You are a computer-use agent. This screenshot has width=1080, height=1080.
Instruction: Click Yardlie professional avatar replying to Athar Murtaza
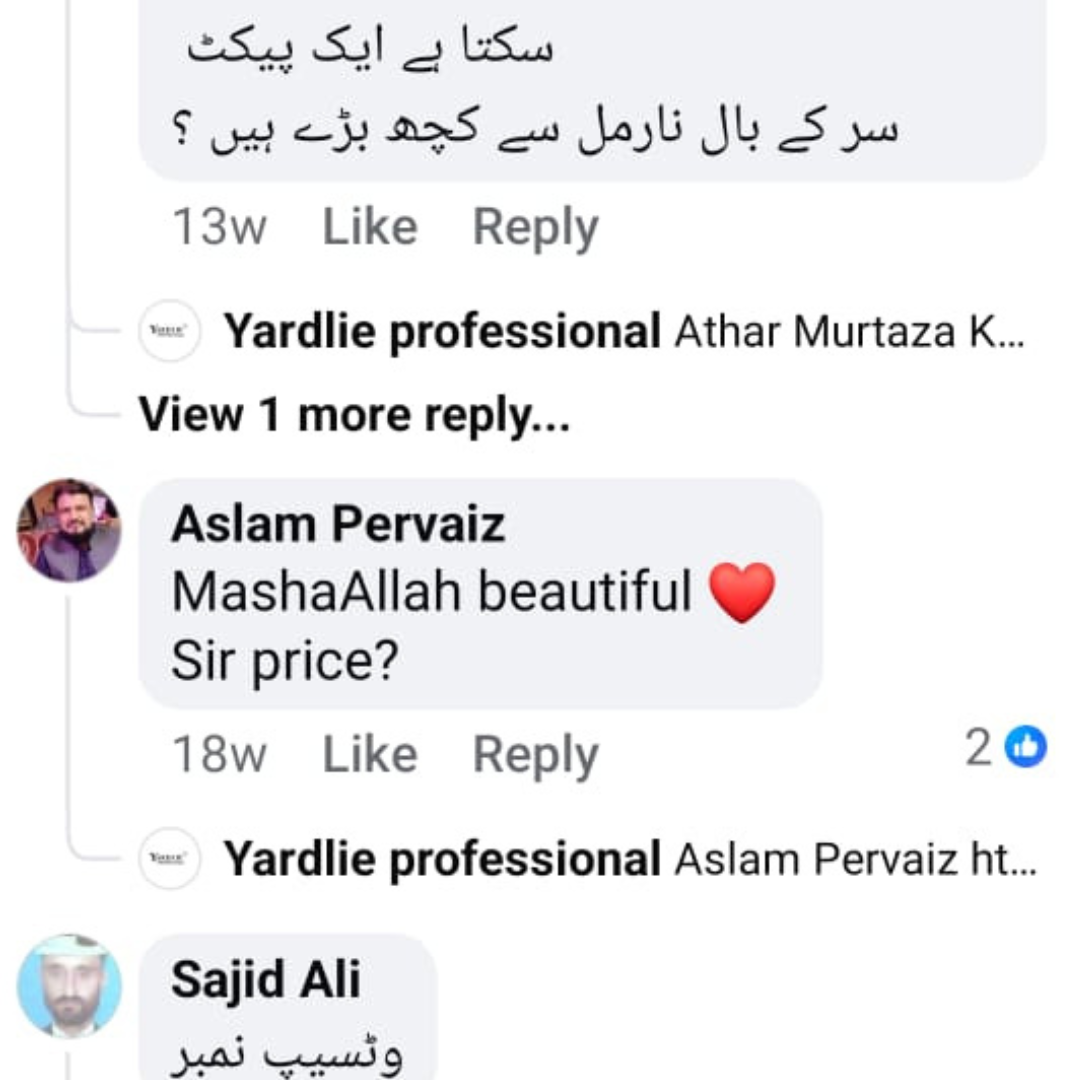(169, 331)
